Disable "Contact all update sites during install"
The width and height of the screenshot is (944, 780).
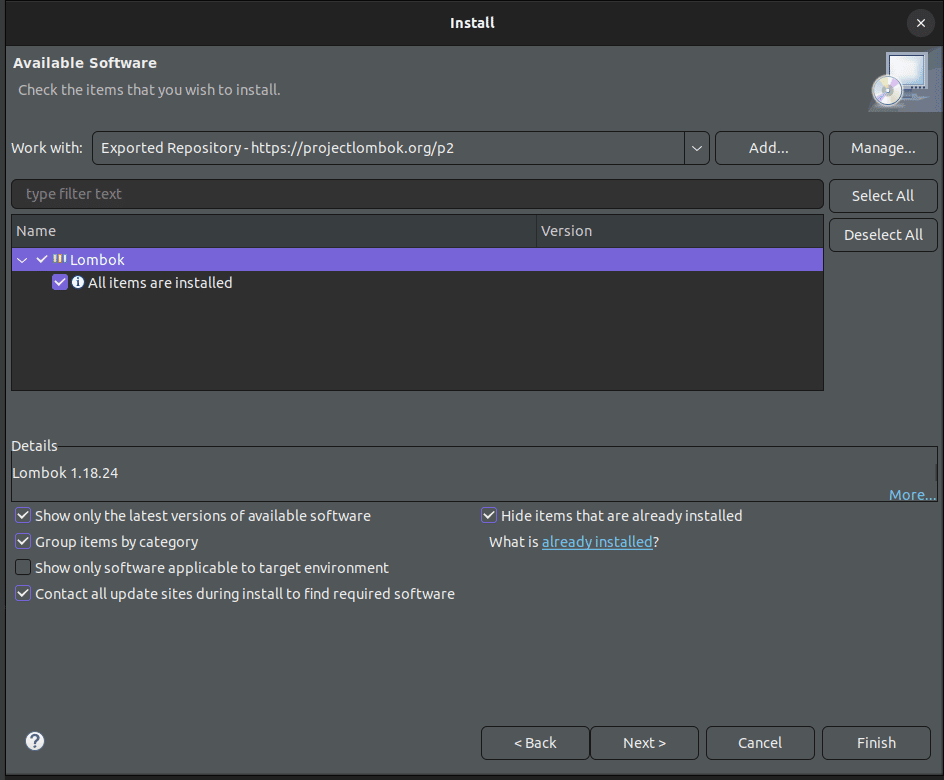point(22,593)
